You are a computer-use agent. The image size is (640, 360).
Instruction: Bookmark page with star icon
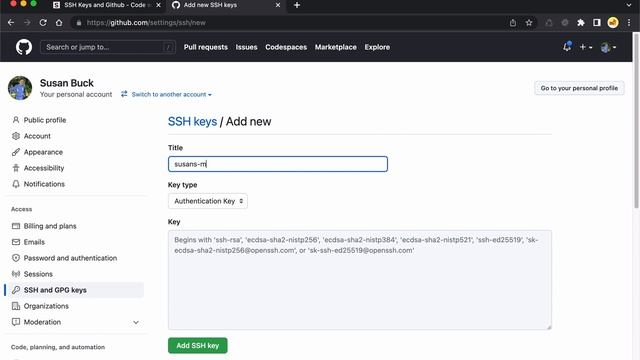coord(529,22)
